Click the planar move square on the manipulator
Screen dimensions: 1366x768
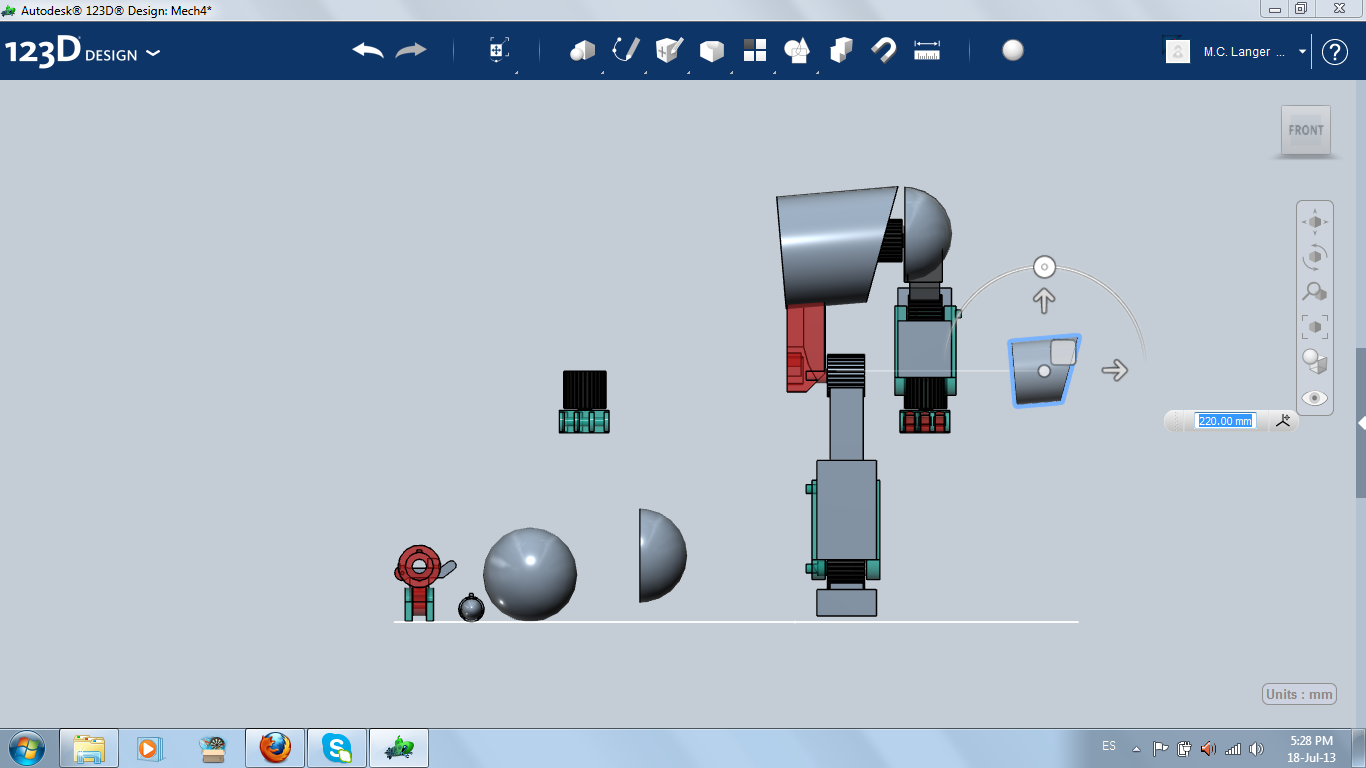tap(1063, 352)
